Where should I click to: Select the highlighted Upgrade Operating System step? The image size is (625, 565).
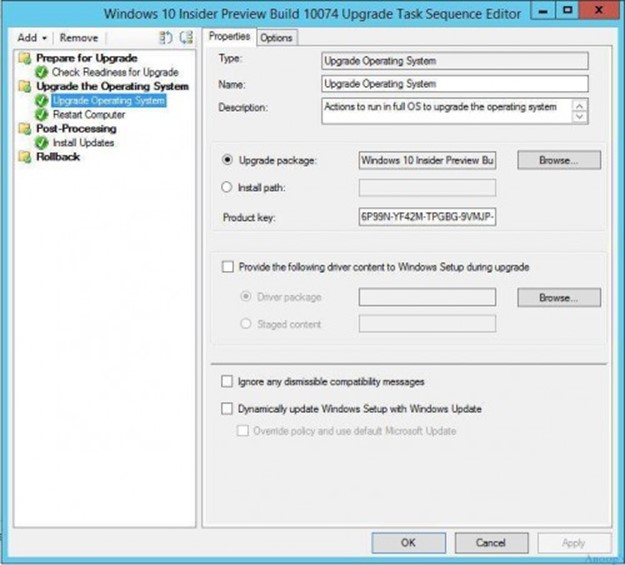click(109, 100)
